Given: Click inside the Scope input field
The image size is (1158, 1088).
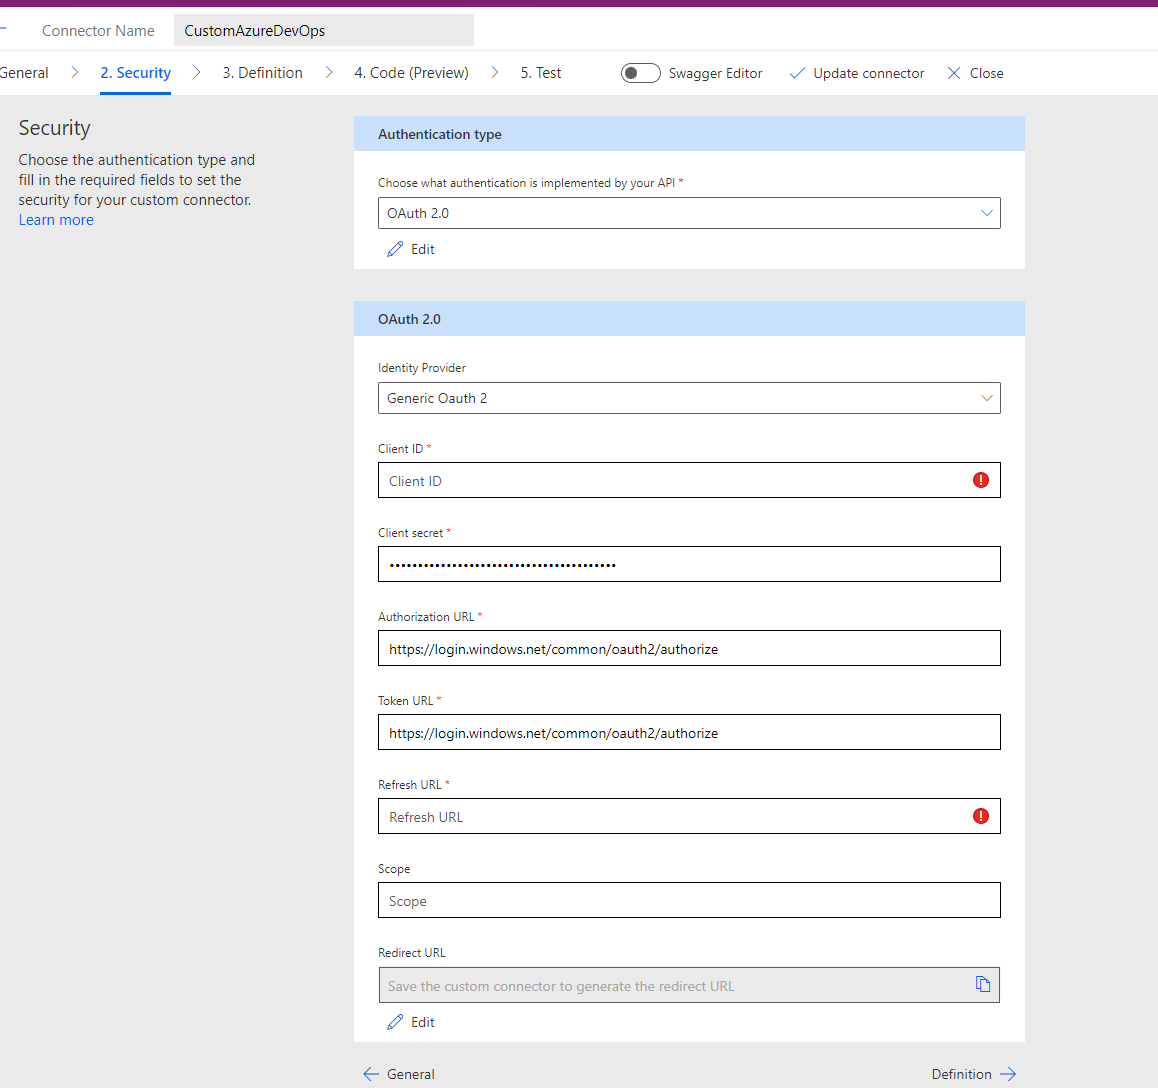Looking at the screenshot, I should (689, 900).
